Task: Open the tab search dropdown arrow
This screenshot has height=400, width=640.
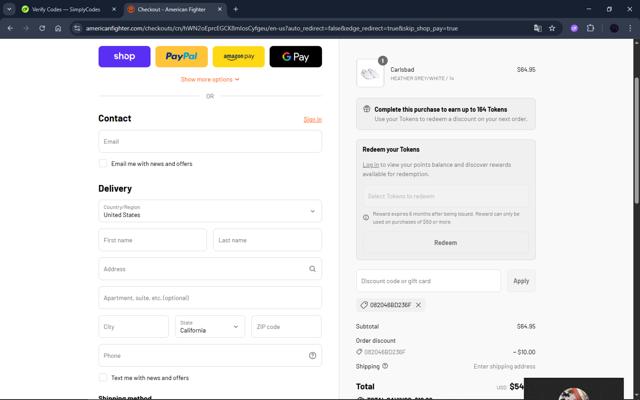Action: tap(9, 9)
